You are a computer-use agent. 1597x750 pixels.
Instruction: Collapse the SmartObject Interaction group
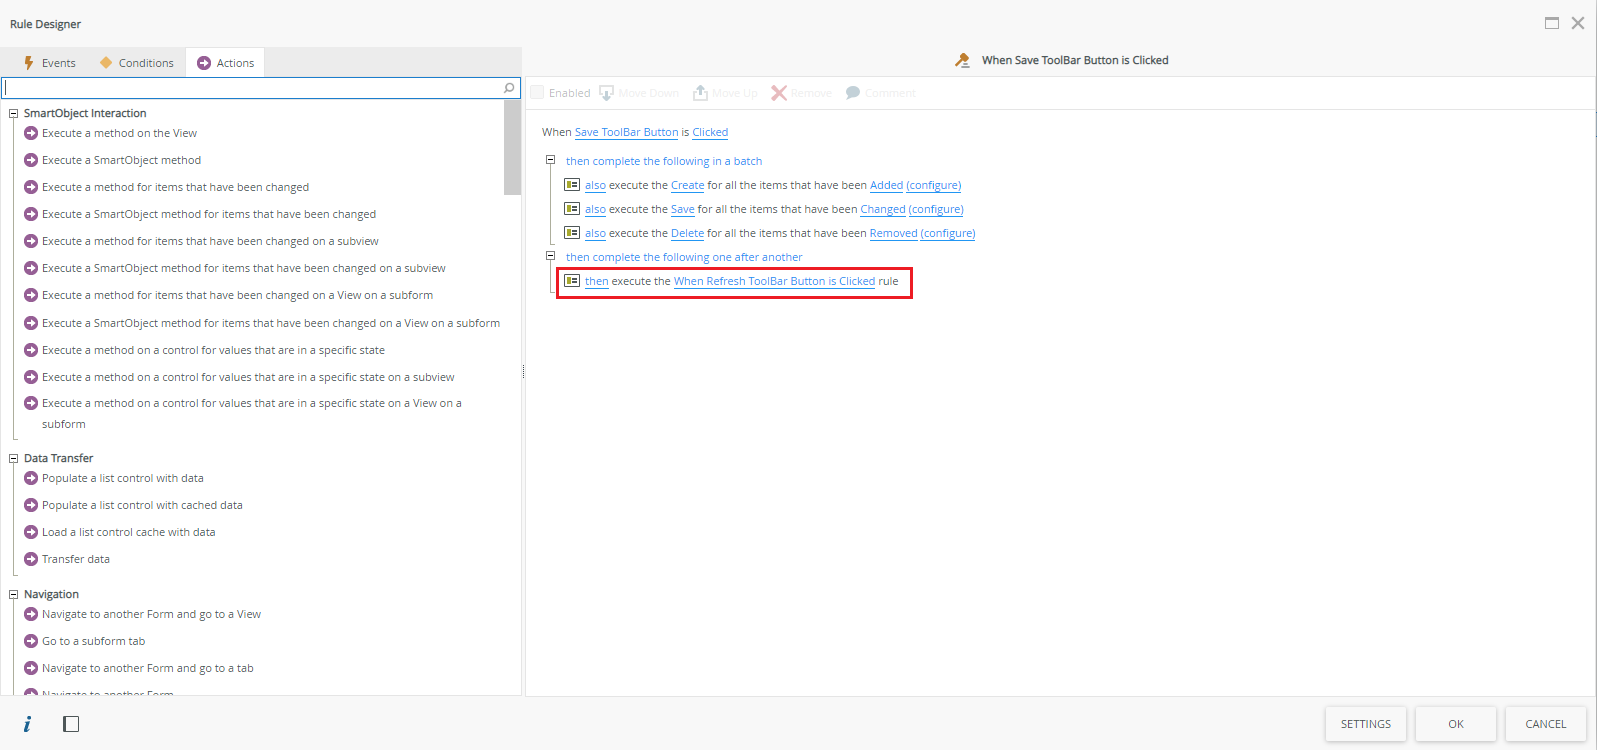pos(14,113)
